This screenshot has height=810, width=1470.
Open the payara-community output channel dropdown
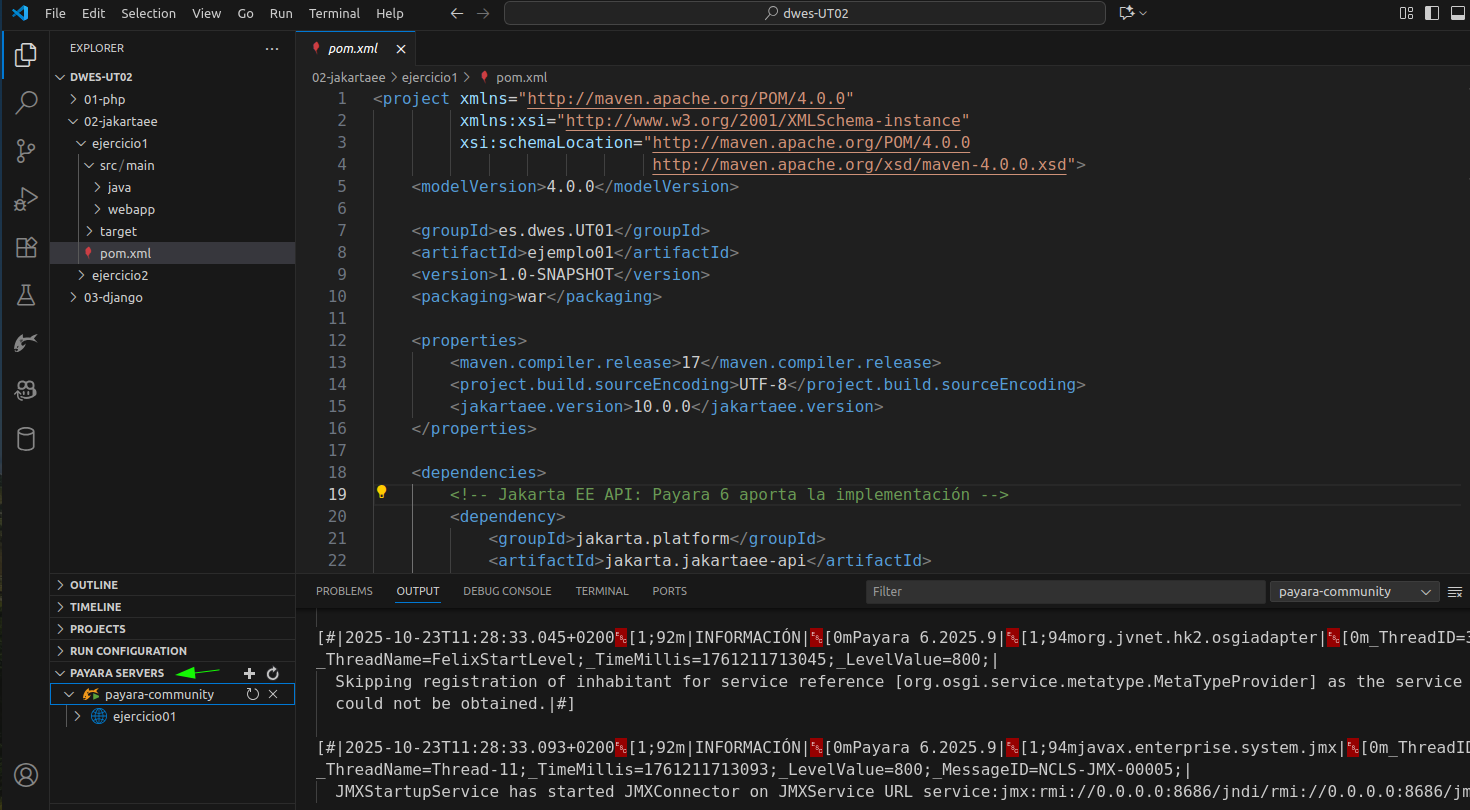pyautogui.click(x=1353, y=592)
